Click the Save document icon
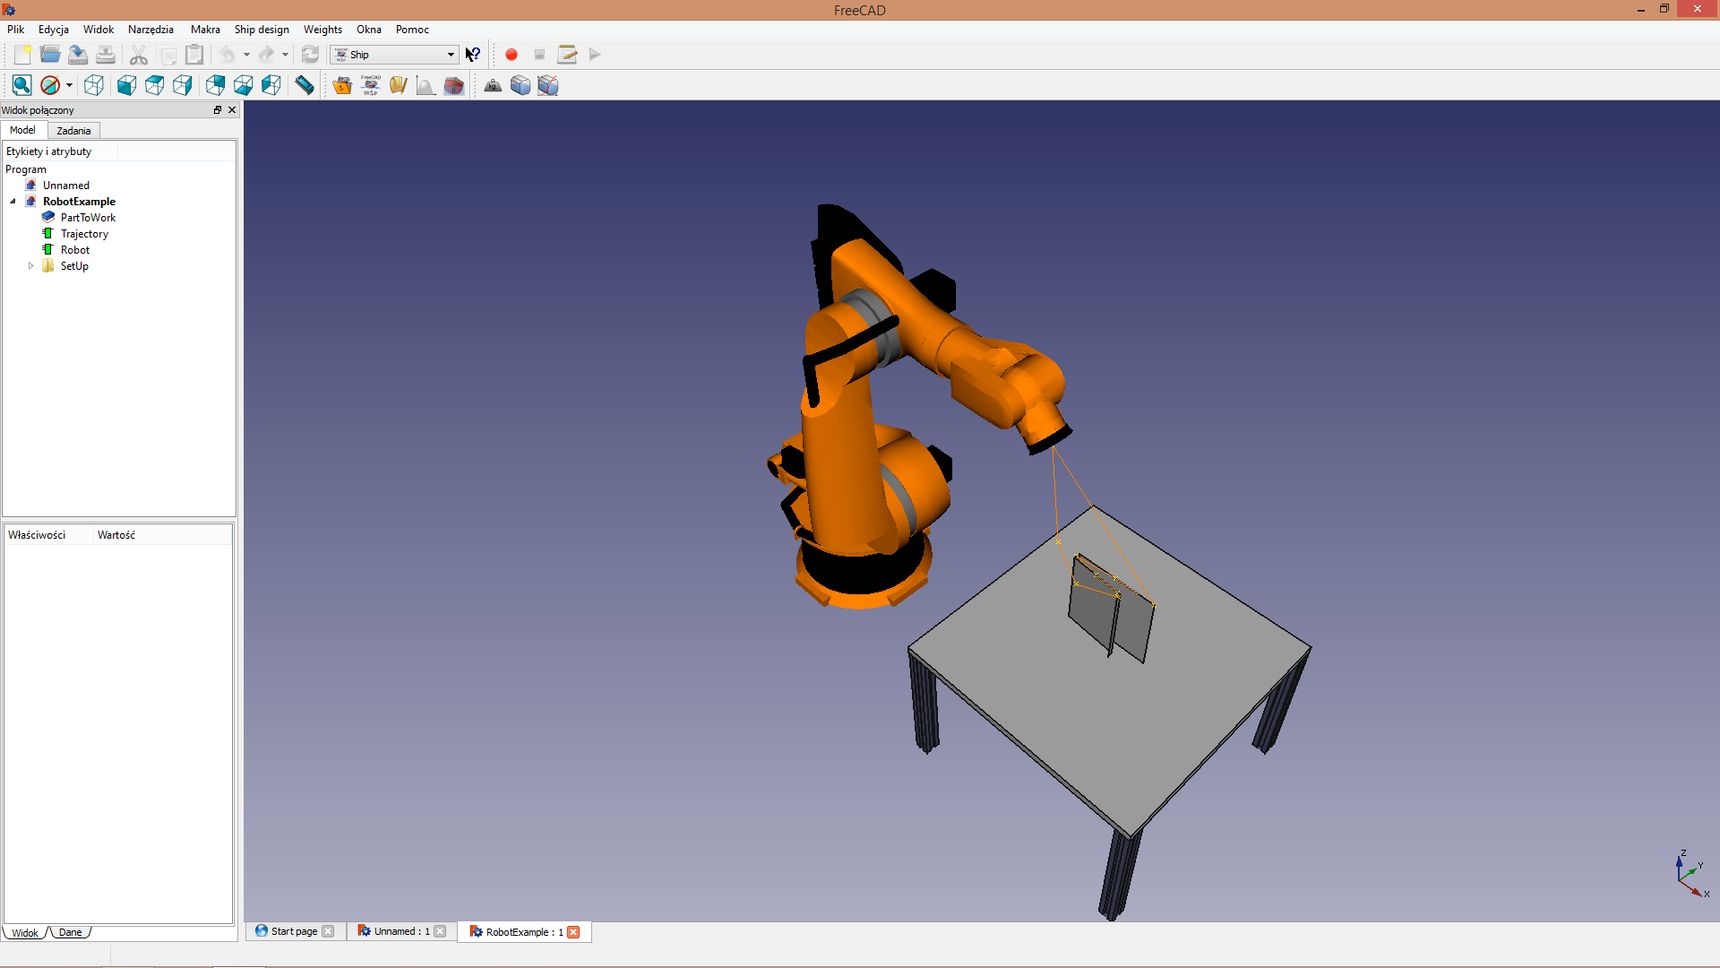1720x968 pixels. (x=77, y=55)
